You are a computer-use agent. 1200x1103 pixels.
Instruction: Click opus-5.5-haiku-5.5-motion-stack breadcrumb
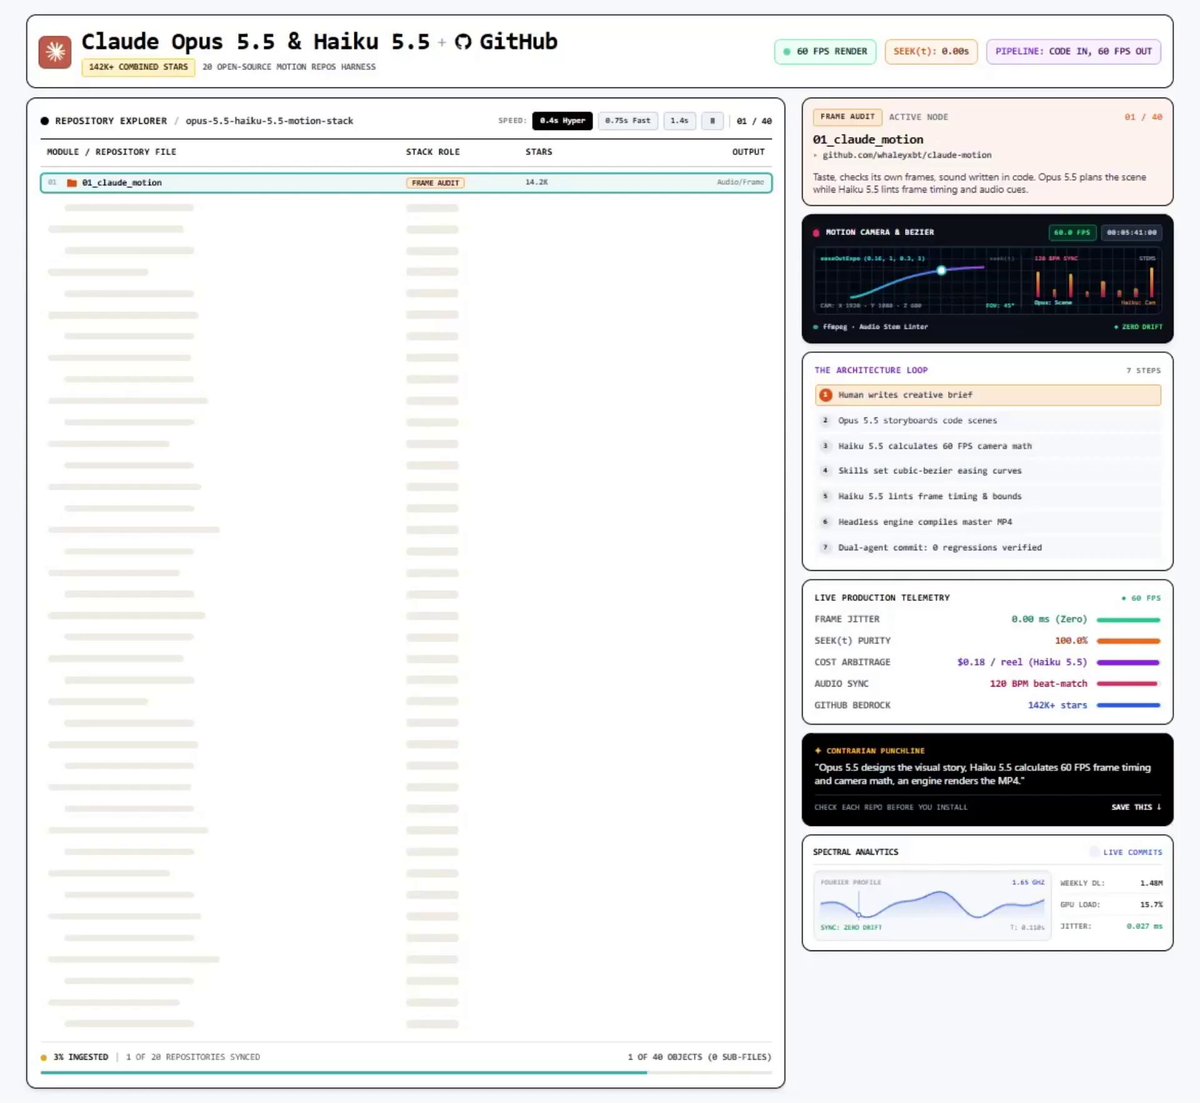click(x=269, y=121)
